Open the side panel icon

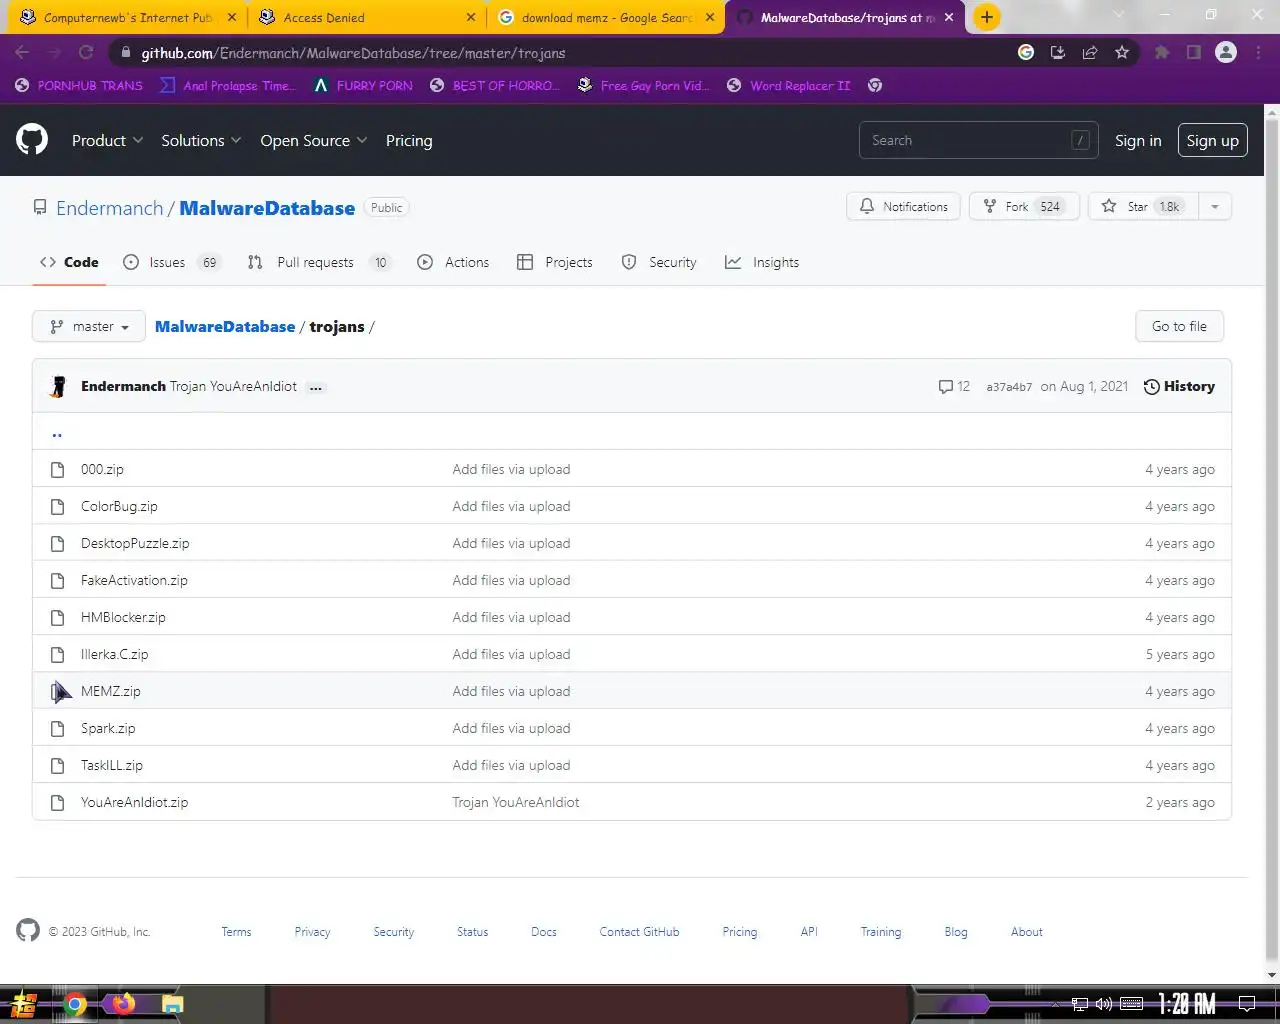tap(1193, 52)
